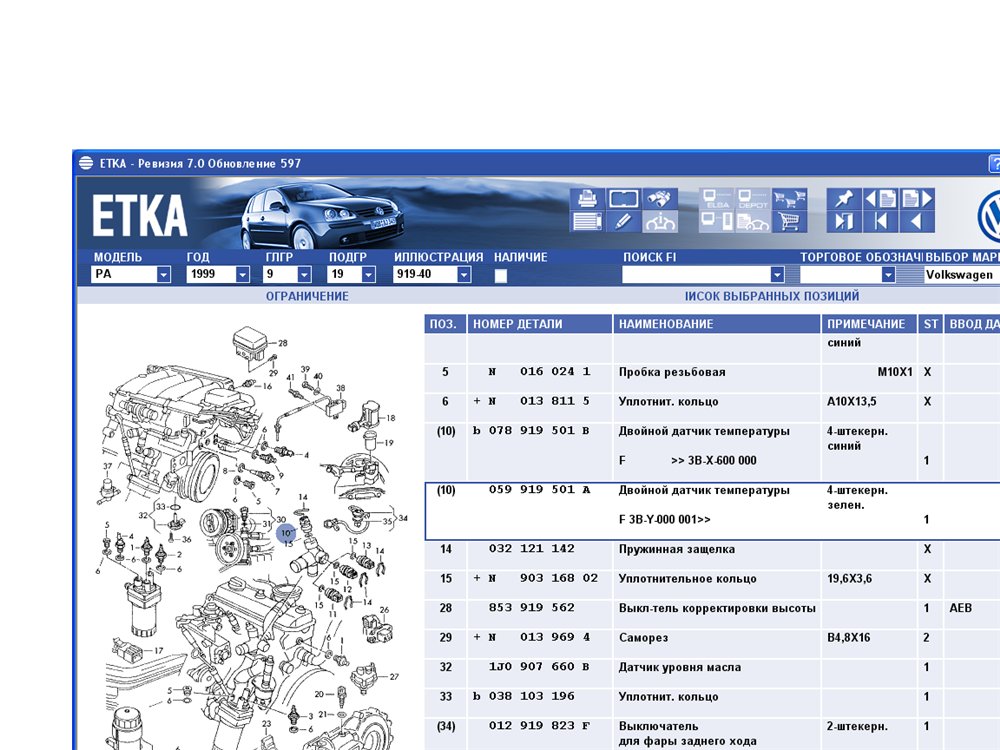The width and height of the screenshot is (1000, 750).
Task: Click the brand selection field showing Volkswagen
Action: pyautogui.click(x=962, y=274)
